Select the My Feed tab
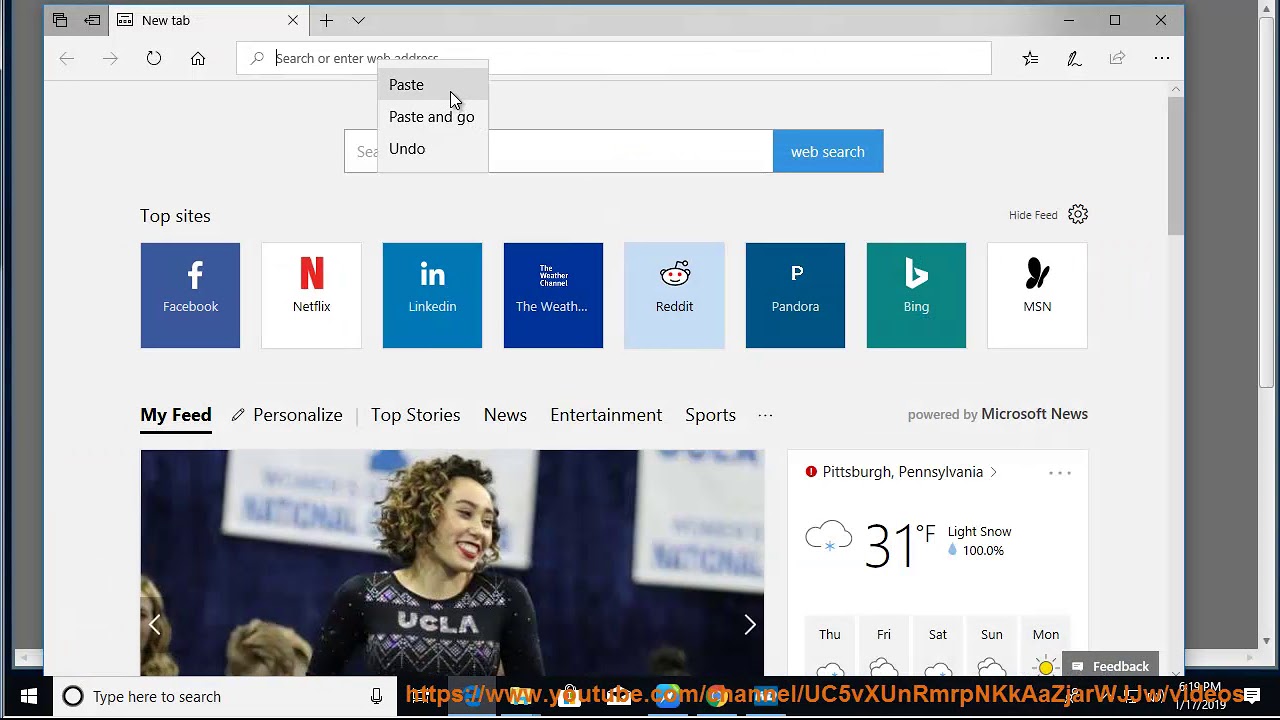Image resolution: width=1280 pixels, height=720 pixels. tap(176, 415)
